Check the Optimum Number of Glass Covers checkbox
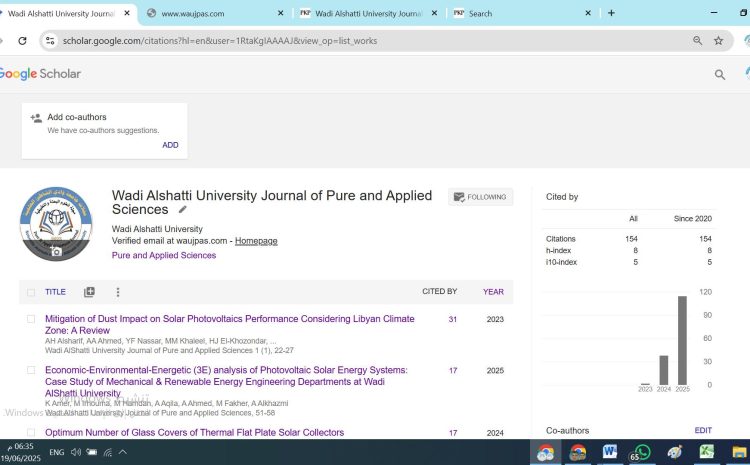This screenshot has width=750, height=465. tap(31, 432)
